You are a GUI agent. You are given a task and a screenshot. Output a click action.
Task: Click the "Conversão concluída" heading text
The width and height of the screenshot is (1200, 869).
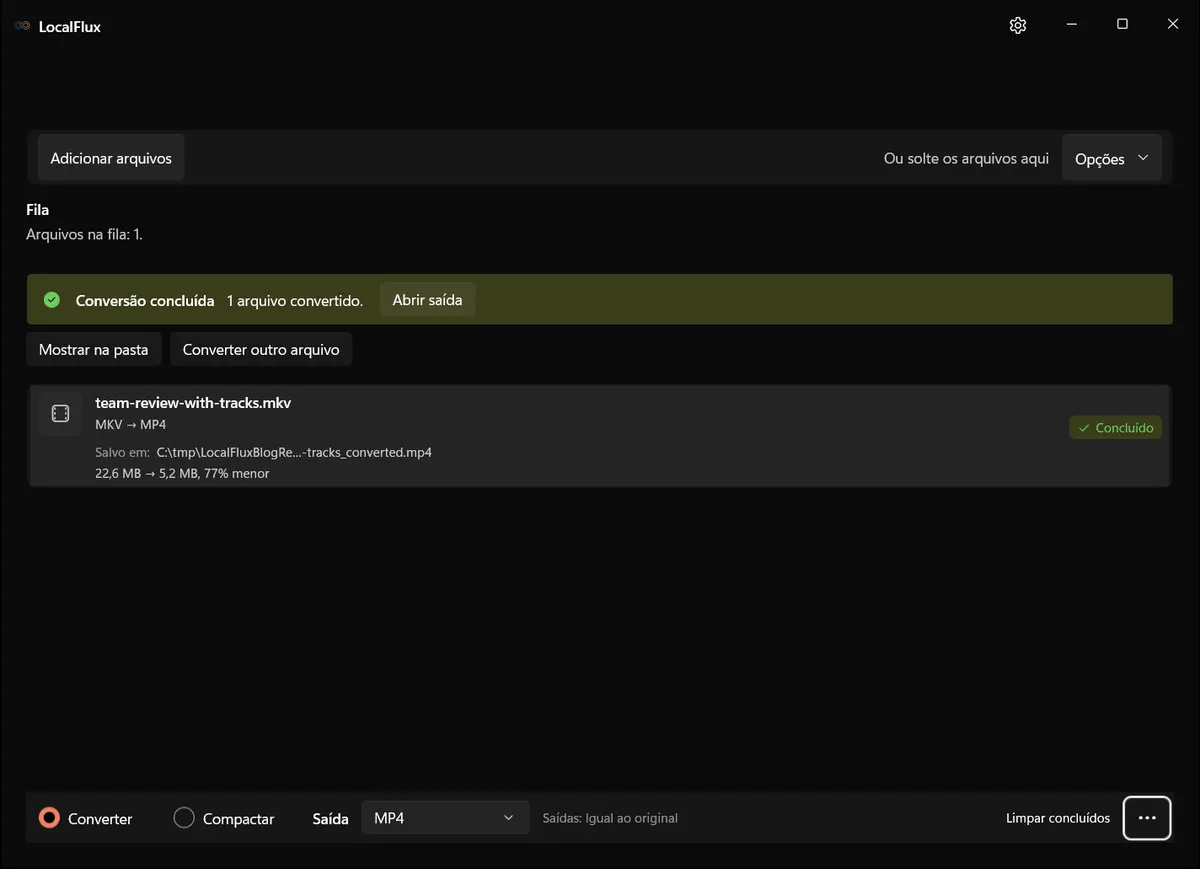pos(145,300)
